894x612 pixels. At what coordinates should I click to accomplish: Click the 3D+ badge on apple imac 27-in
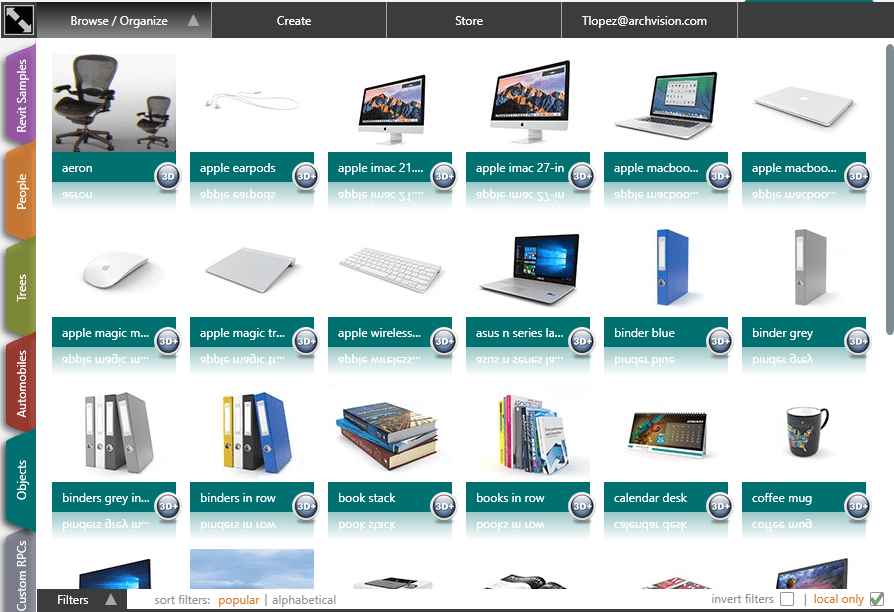582,176
